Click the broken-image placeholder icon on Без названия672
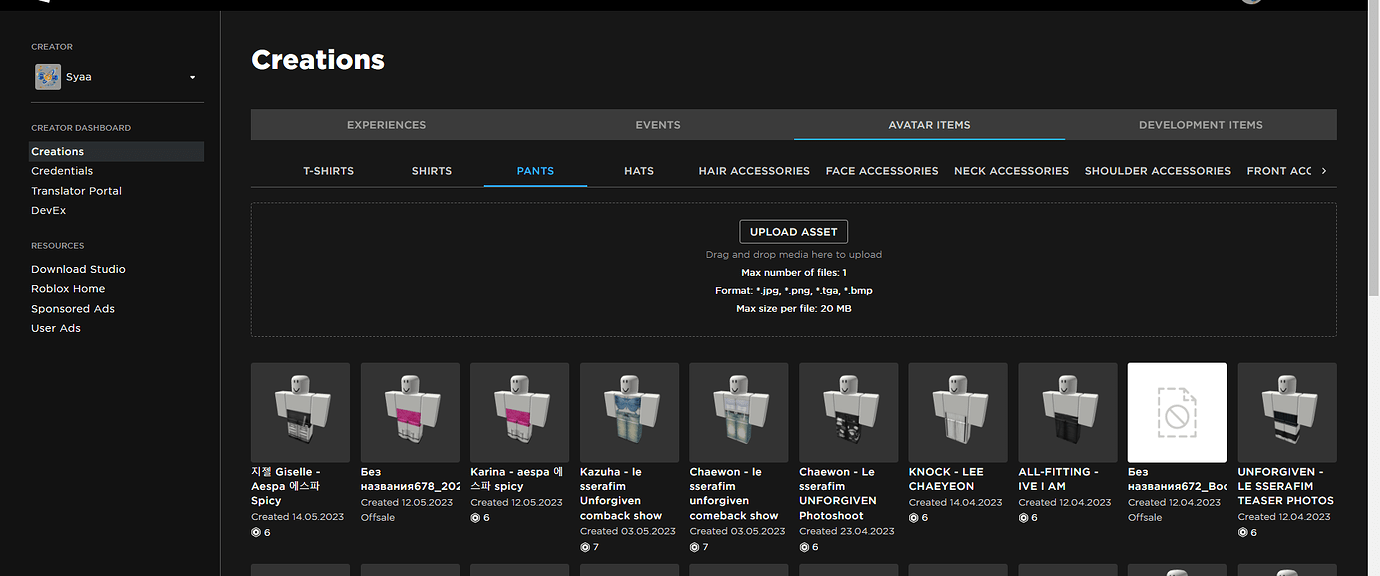Viewport: 1380px width, 576px height. [1177, 412]
